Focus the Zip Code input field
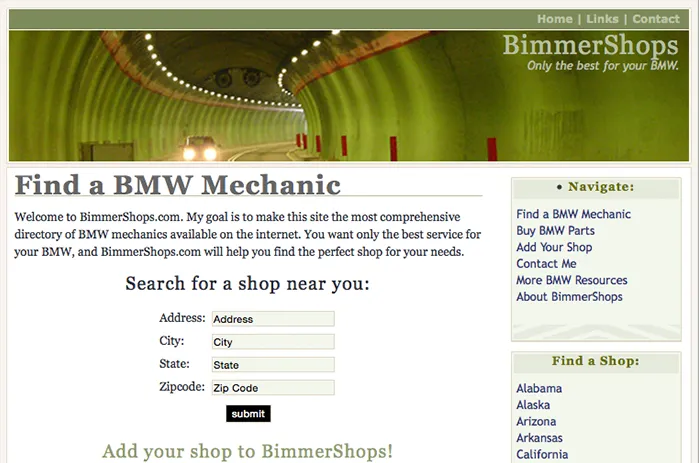The image size is (699, 463). click(x=273, y=388)
